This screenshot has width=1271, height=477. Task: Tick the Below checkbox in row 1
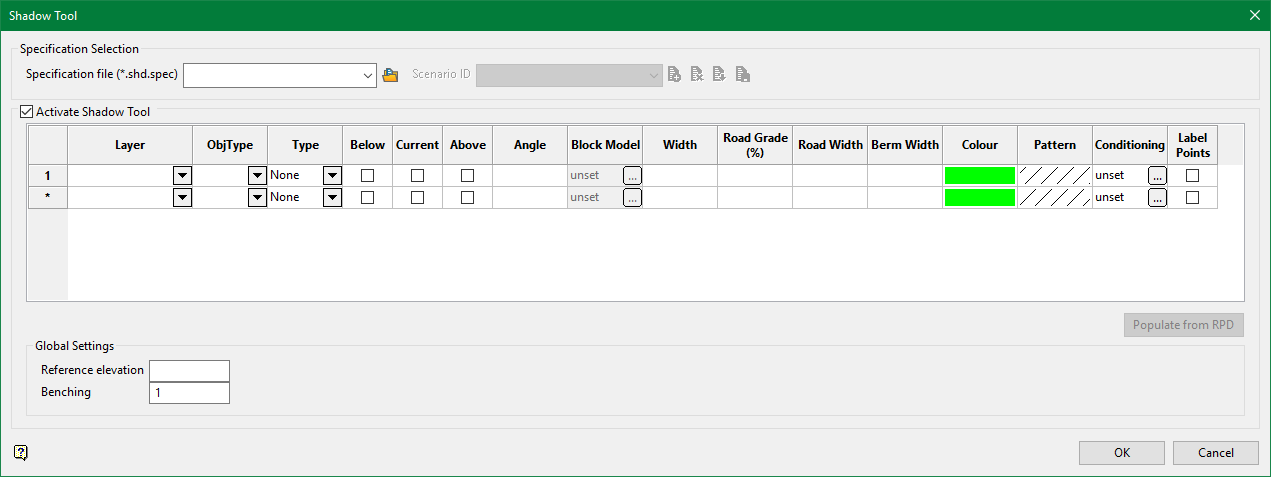[367, 175]
